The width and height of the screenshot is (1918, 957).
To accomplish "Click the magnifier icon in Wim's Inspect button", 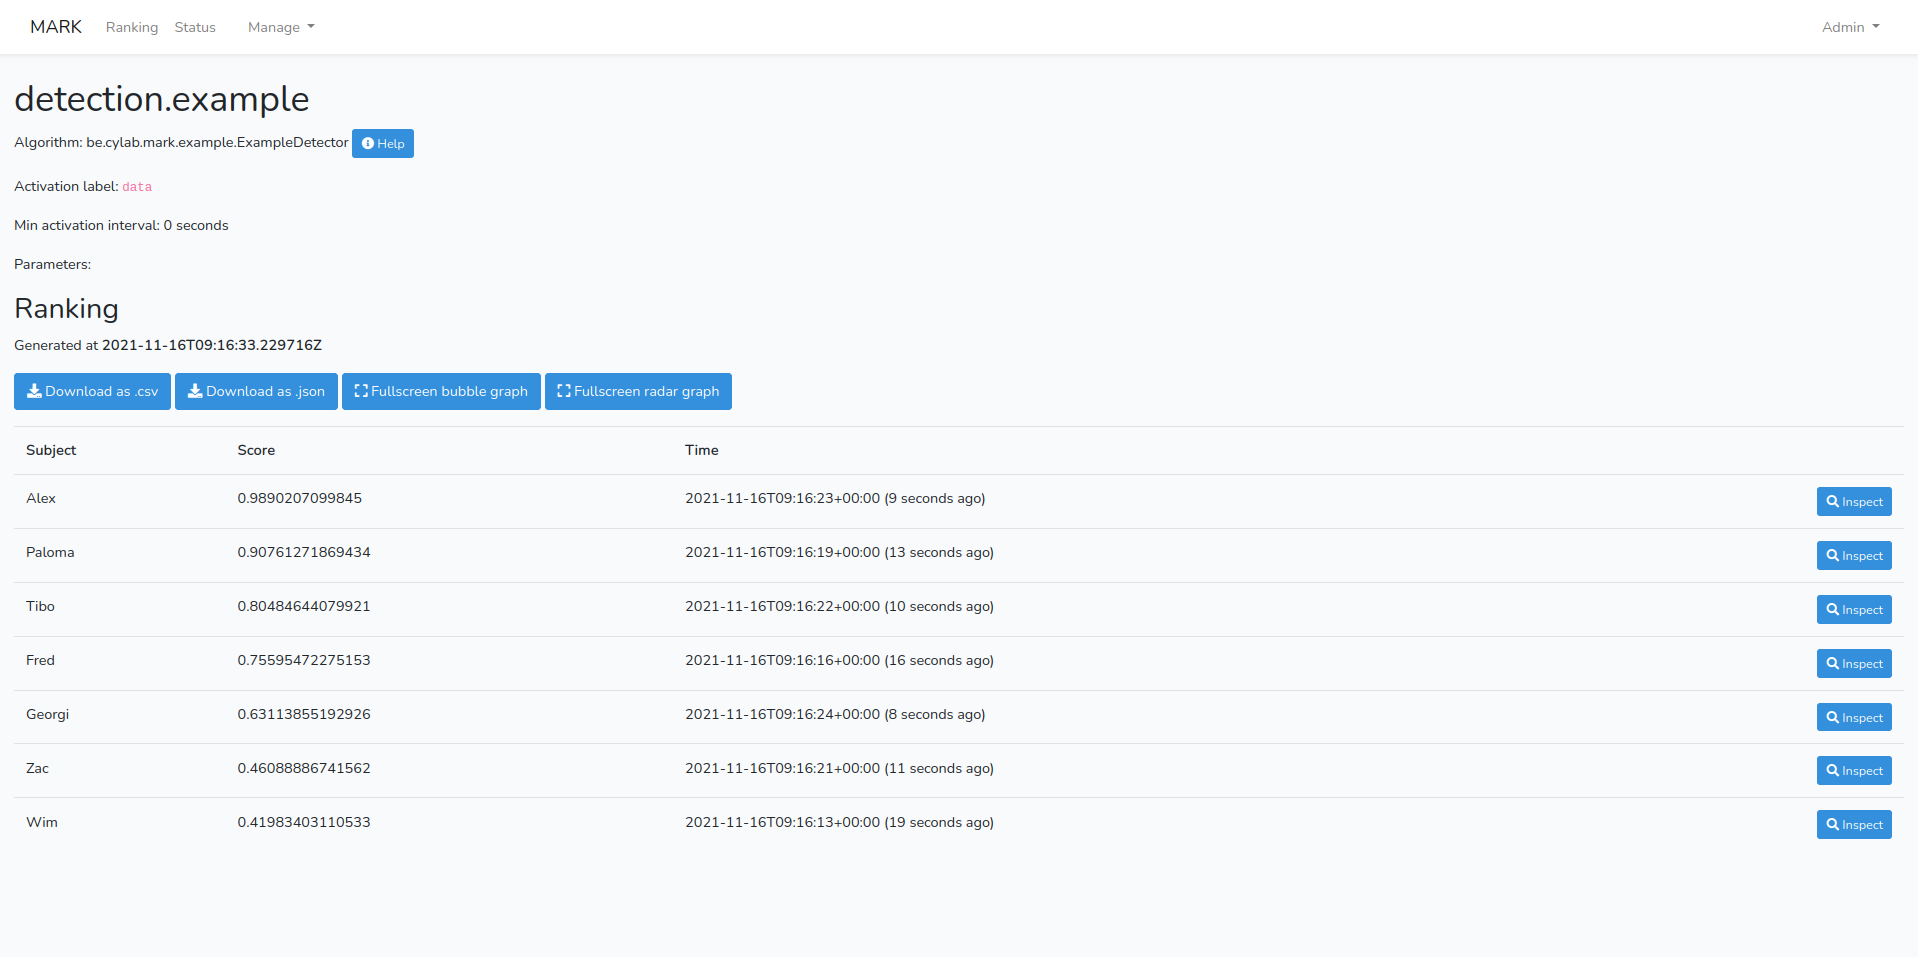I will pos(1833,825).
